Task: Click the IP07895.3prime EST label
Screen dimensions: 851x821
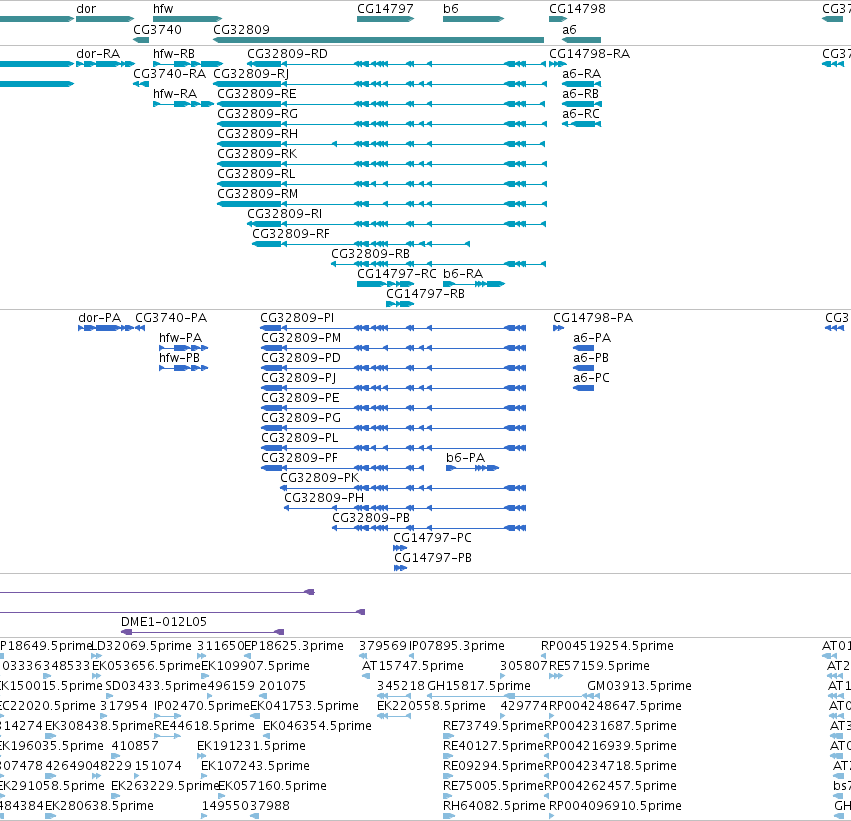Action: tap(456, 646)
